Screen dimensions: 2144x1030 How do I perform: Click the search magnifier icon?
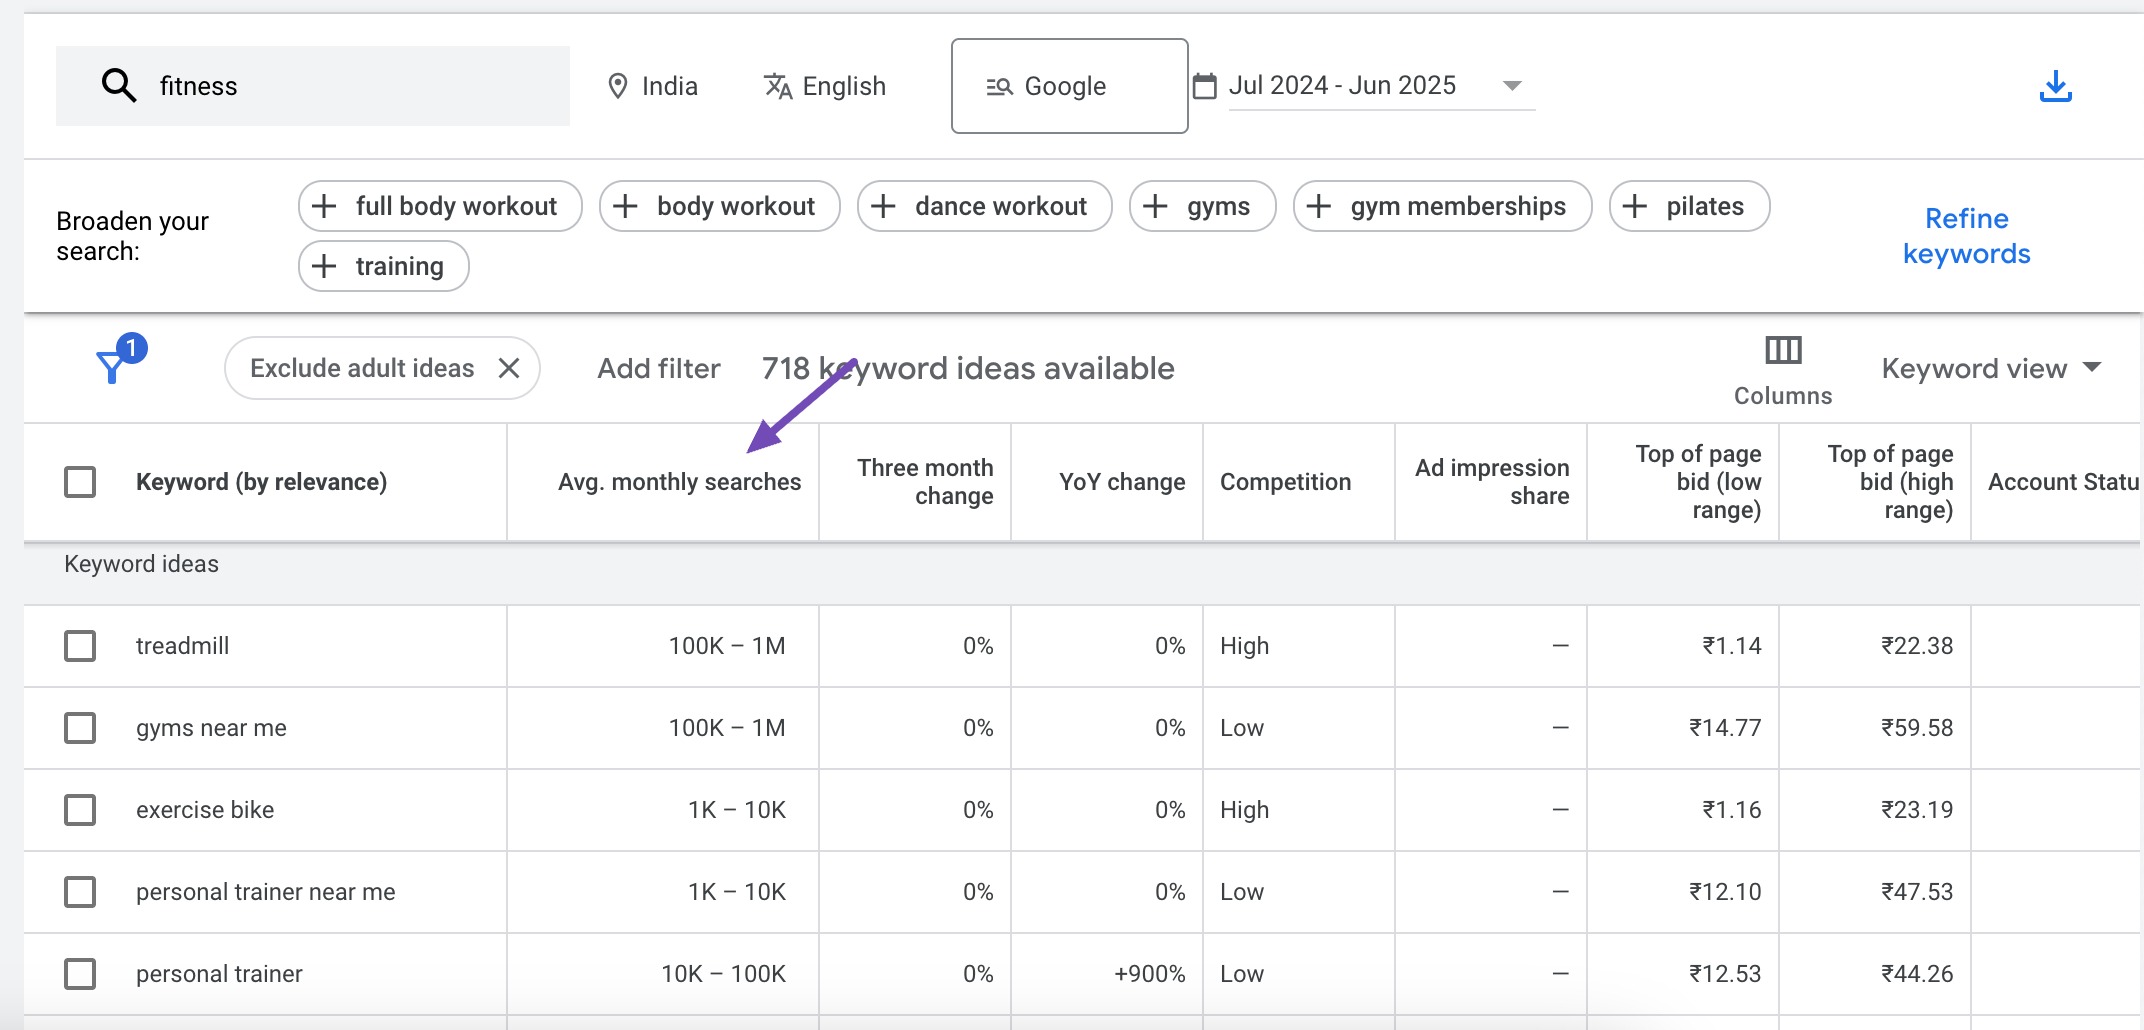coord(119,86)
